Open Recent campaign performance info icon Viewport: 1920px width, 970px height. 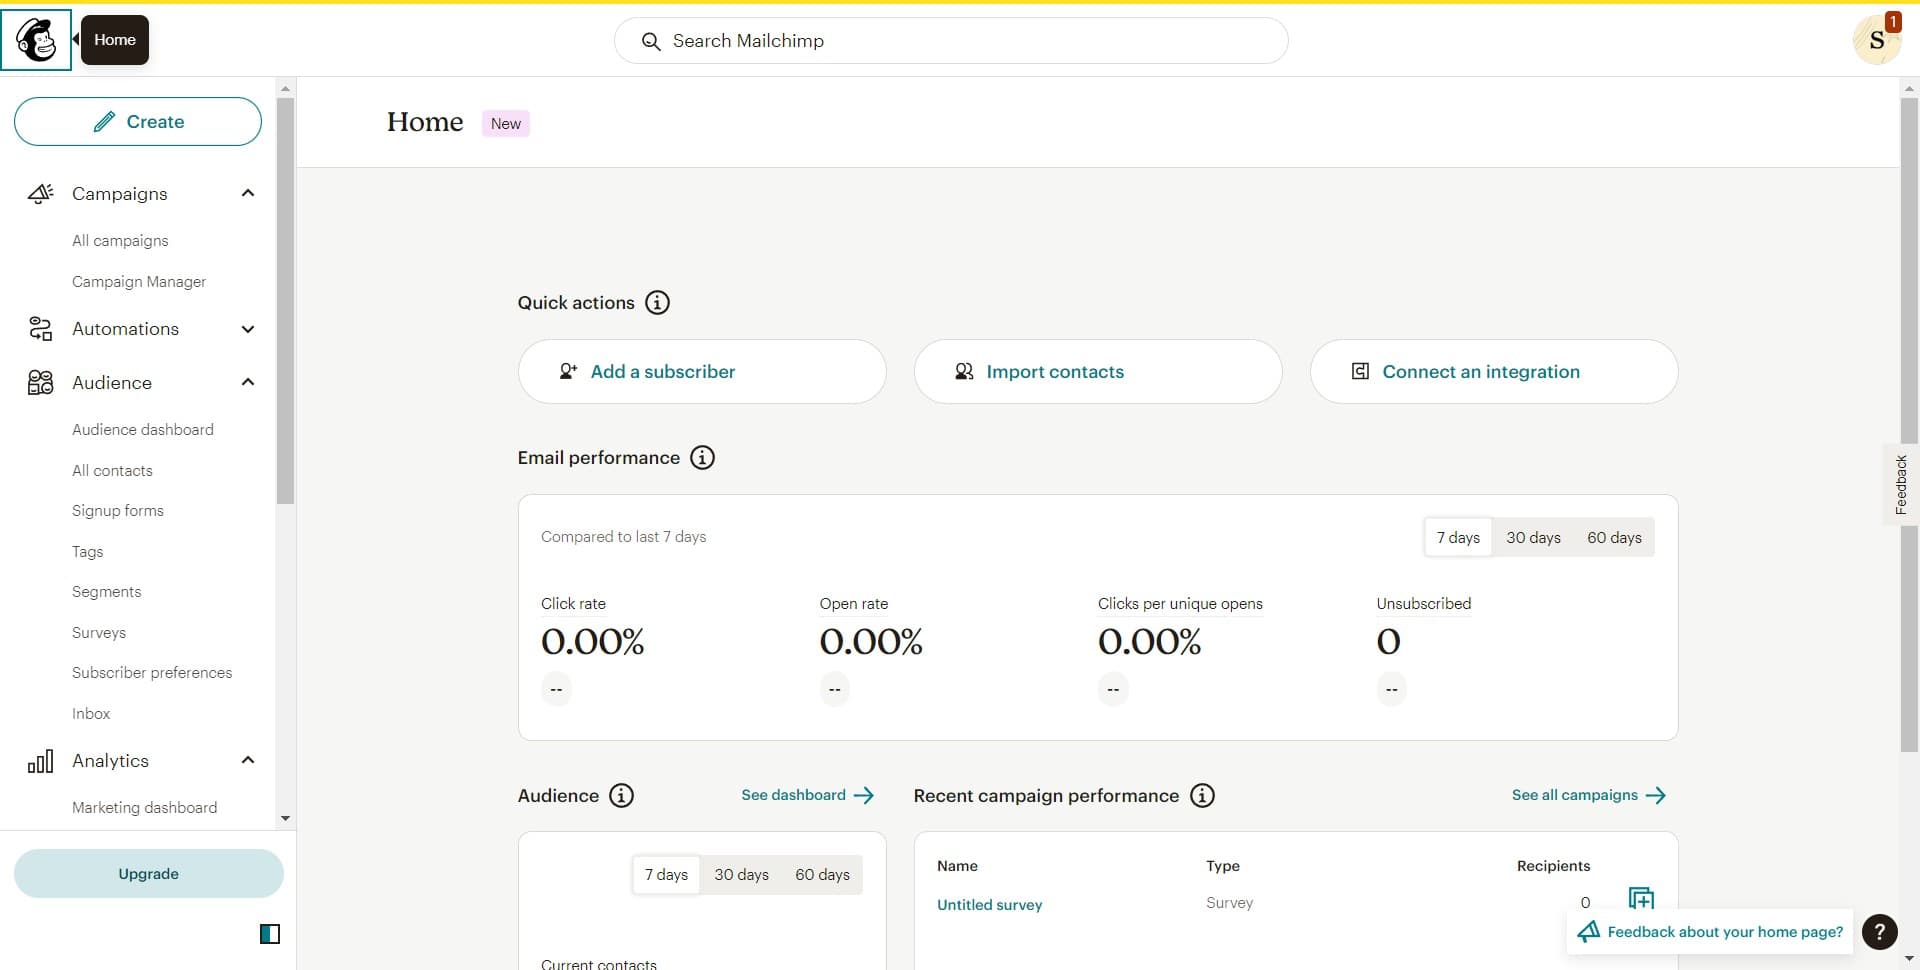[1202, 796]
